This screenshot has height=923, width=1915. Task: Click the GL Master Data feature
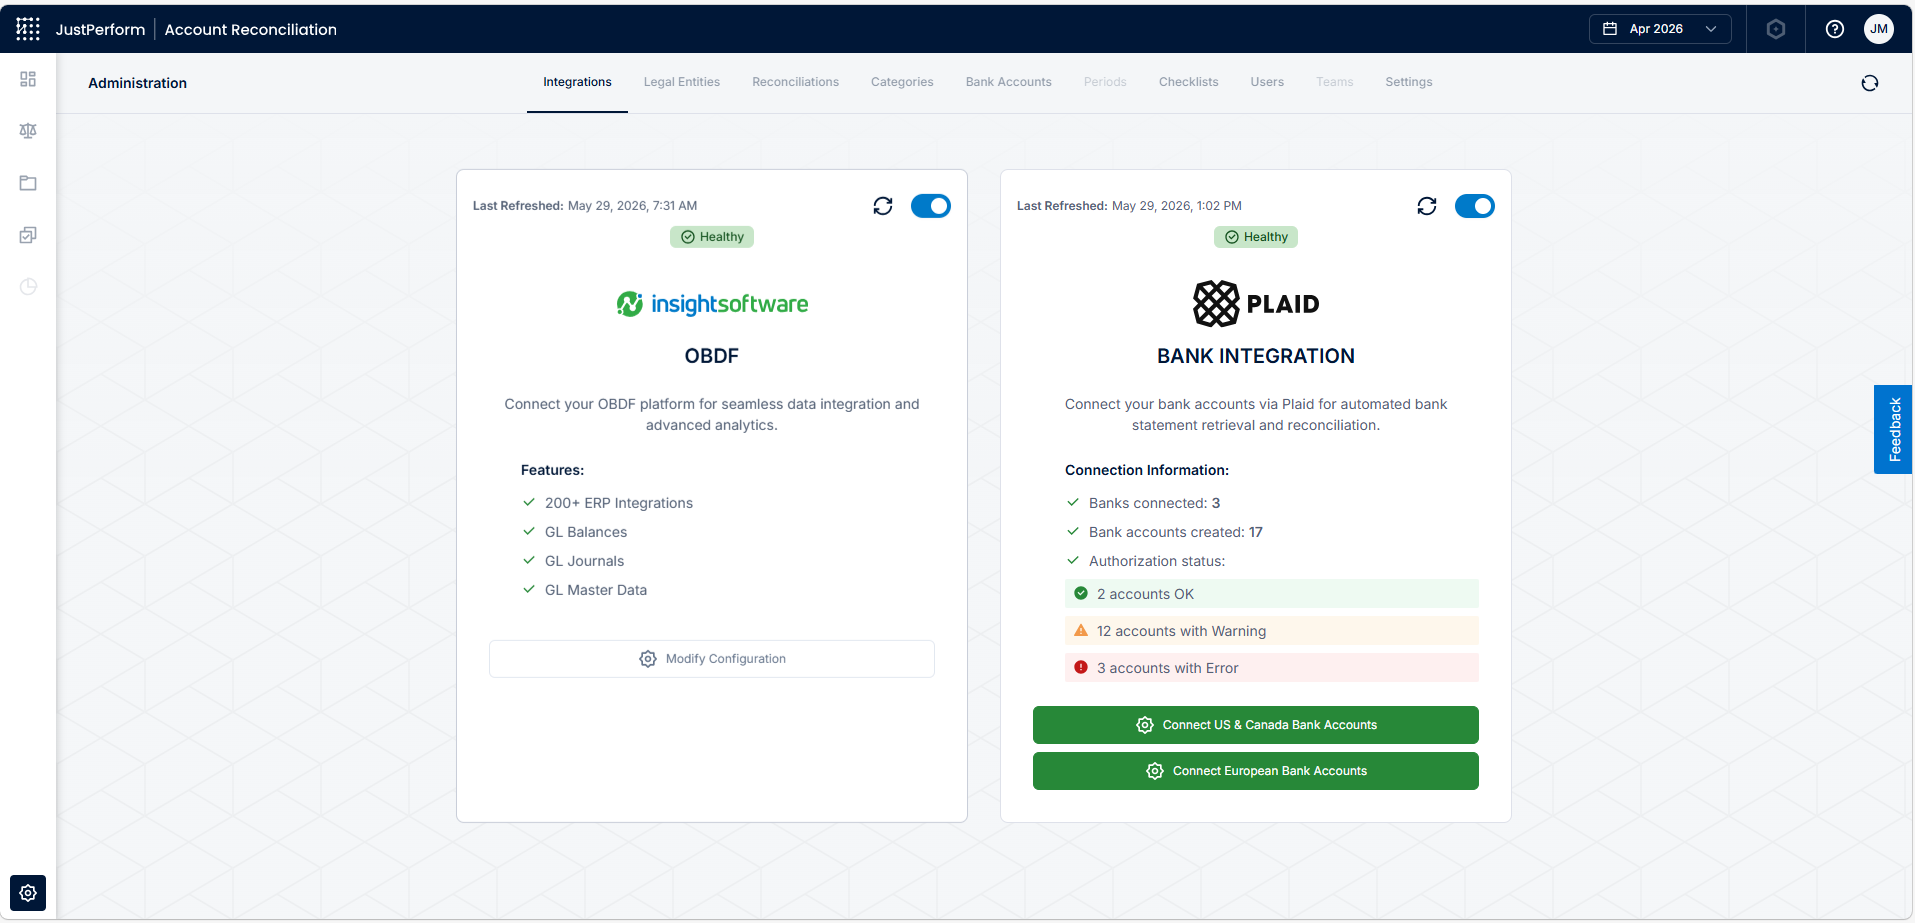[x=596, y=590]
